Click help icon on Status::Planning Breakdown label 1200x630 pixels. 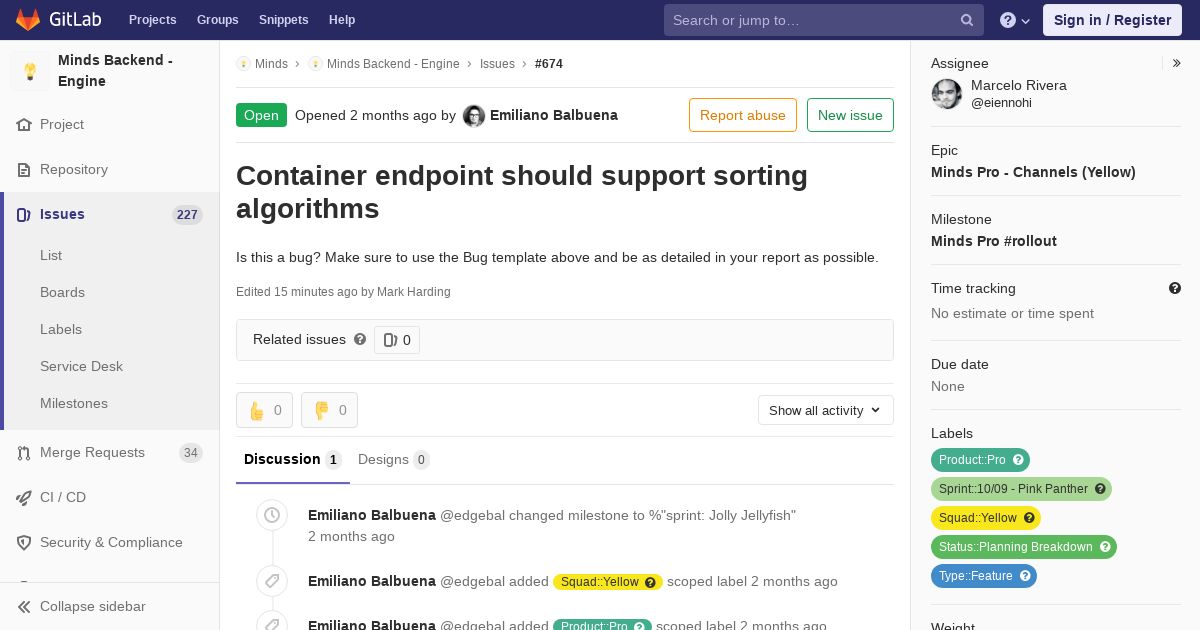tap(1105, 547)
